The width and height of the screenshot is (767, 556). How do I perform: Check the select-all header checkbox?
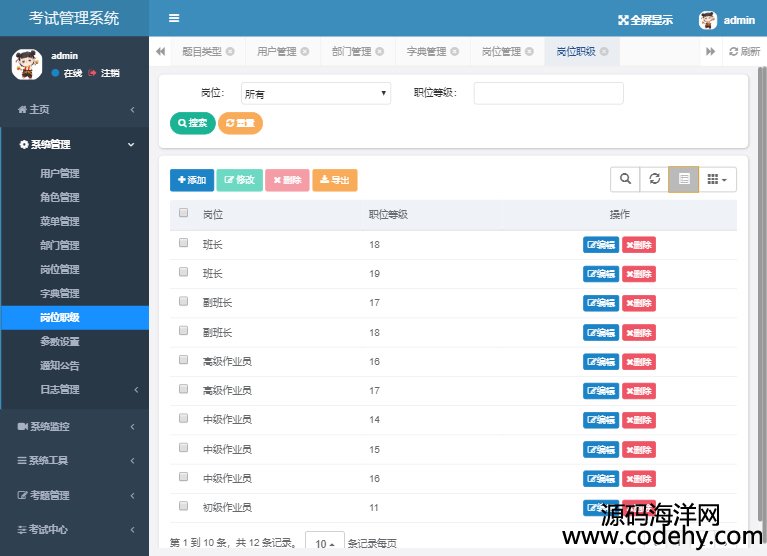183,213
